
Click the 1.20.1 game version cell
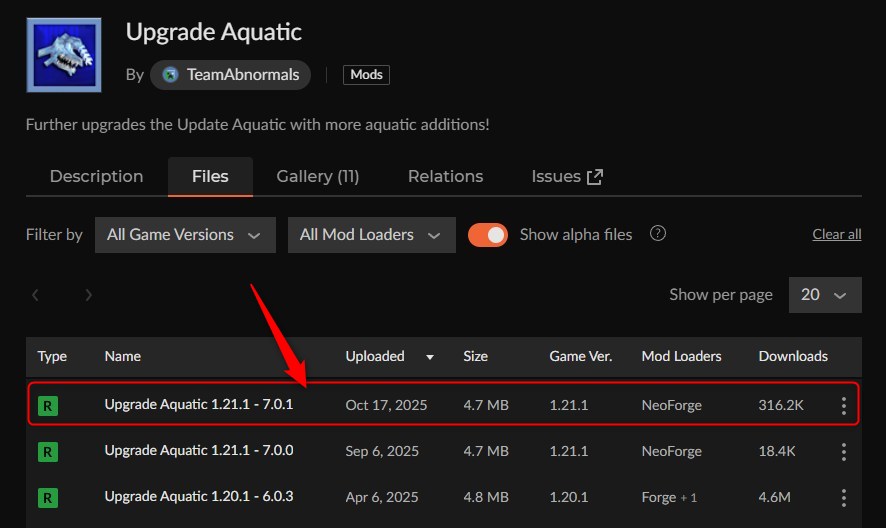click(x=568, y=497)
